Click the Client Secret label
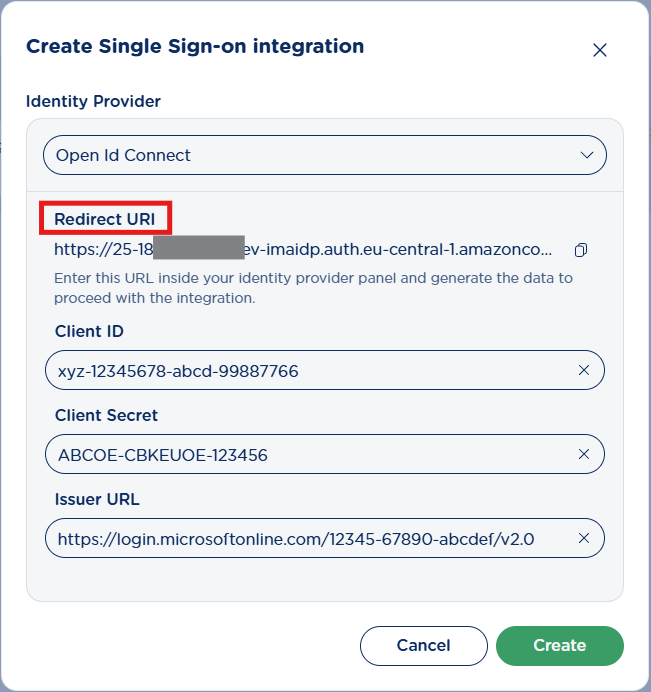This screenshot has width=651, height=692. click(106, 415)
